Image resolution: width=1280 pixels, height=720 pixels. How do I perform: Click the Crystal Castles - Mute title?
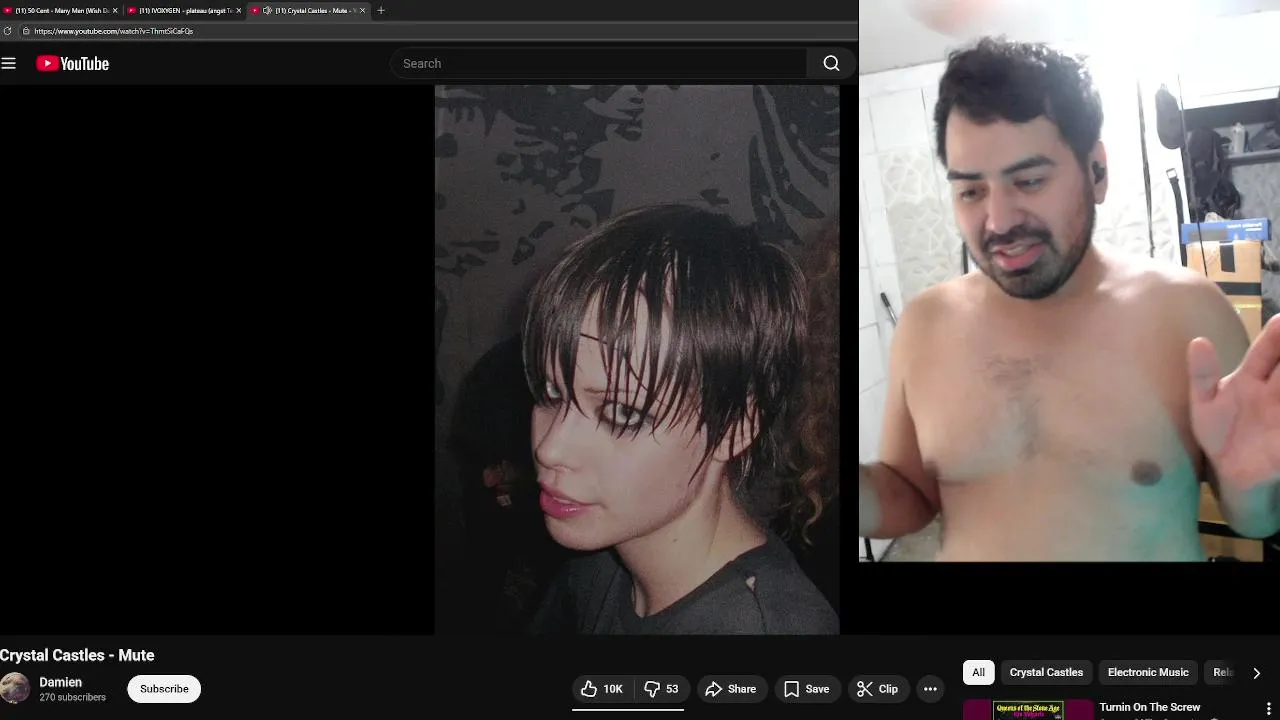pos(77,655)
